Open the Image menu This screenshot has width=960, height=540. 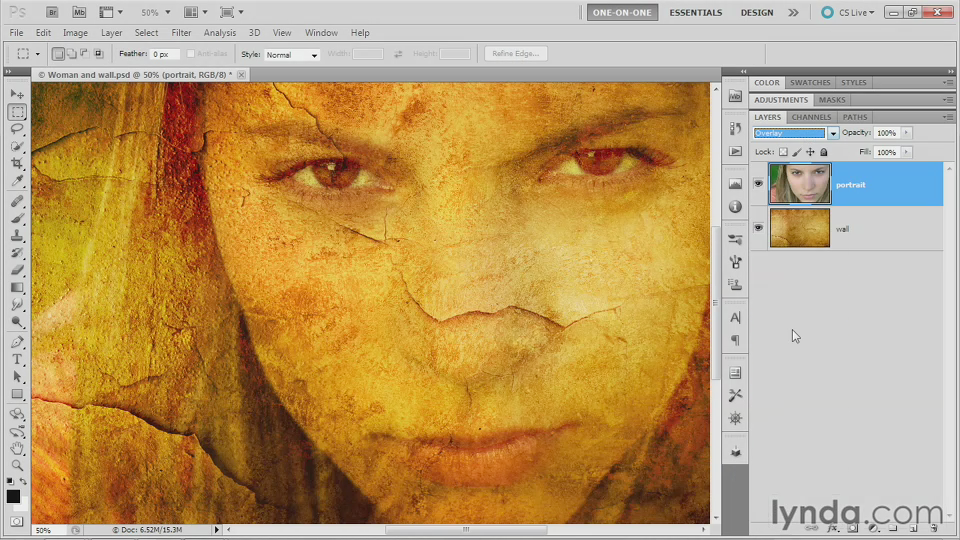(75, 32)
